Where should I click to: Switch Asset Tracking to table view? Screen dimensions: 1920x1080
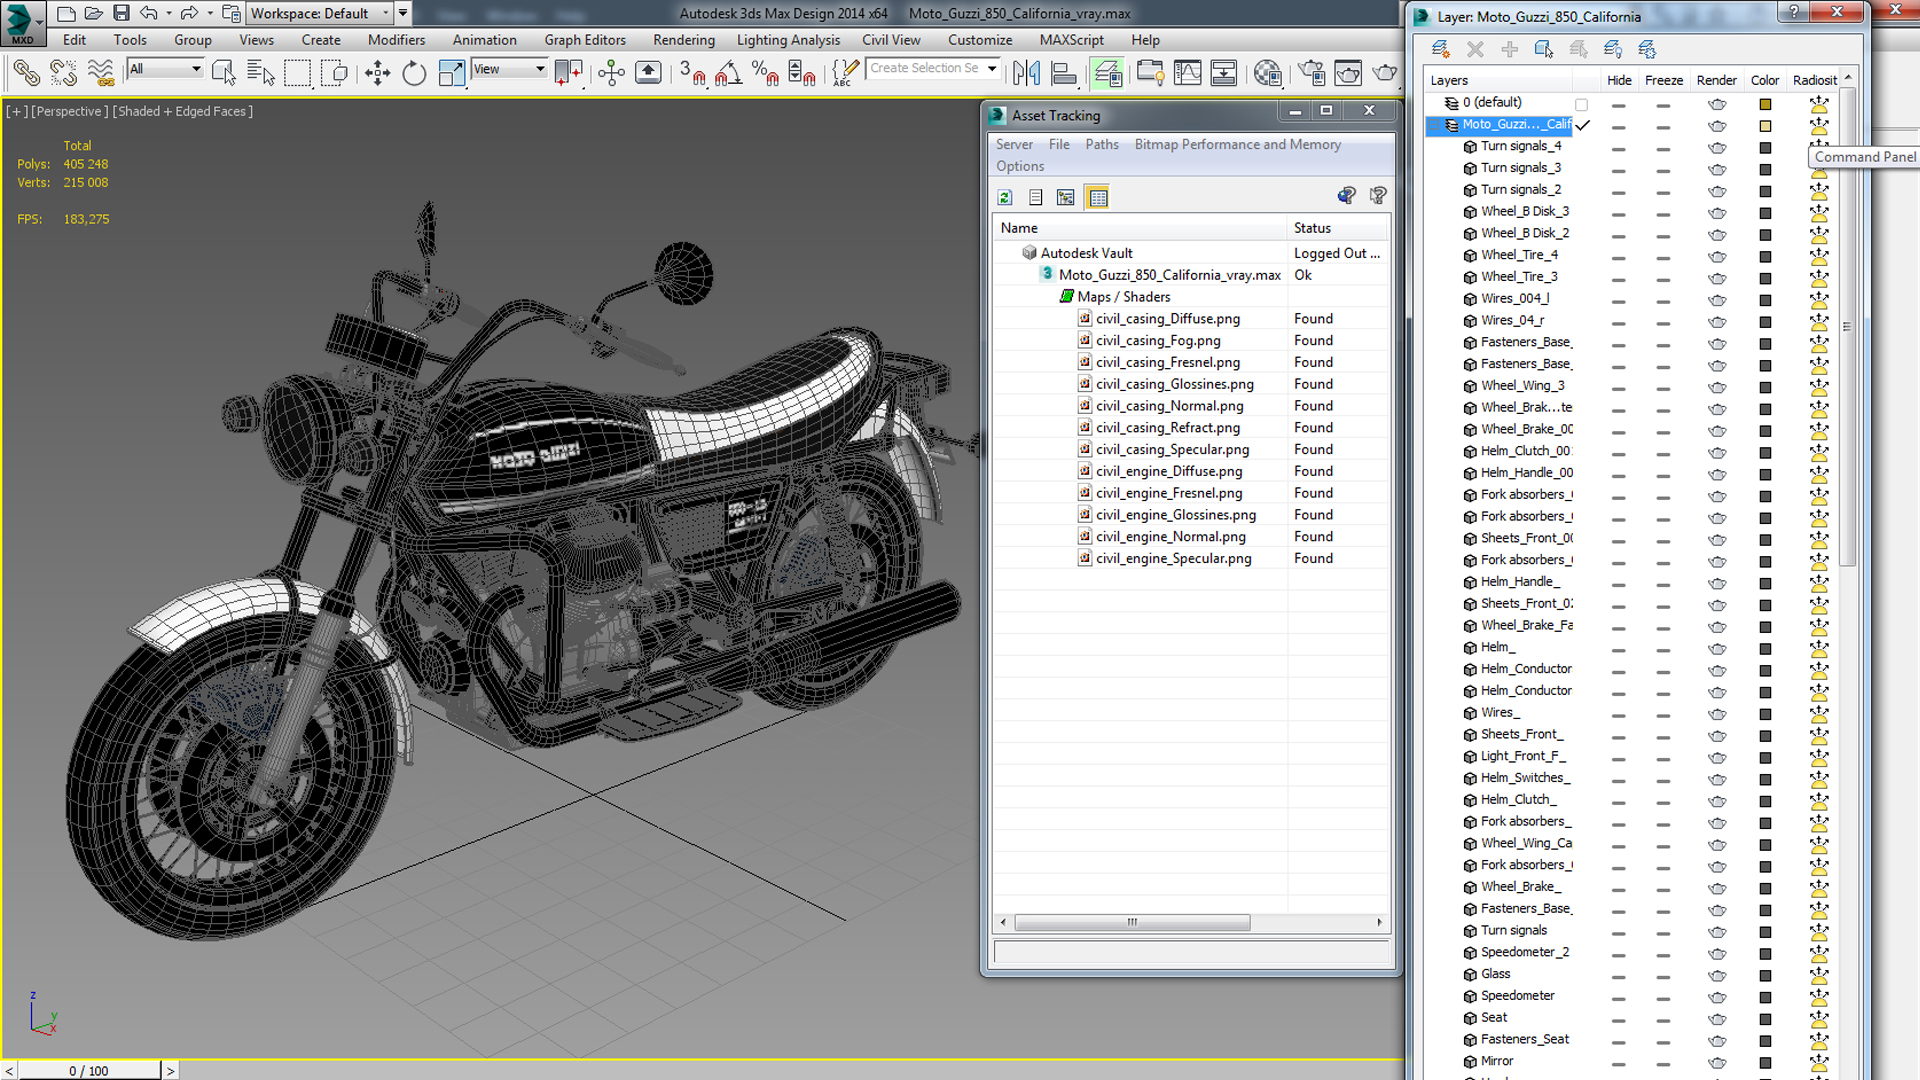point(1098,197)
